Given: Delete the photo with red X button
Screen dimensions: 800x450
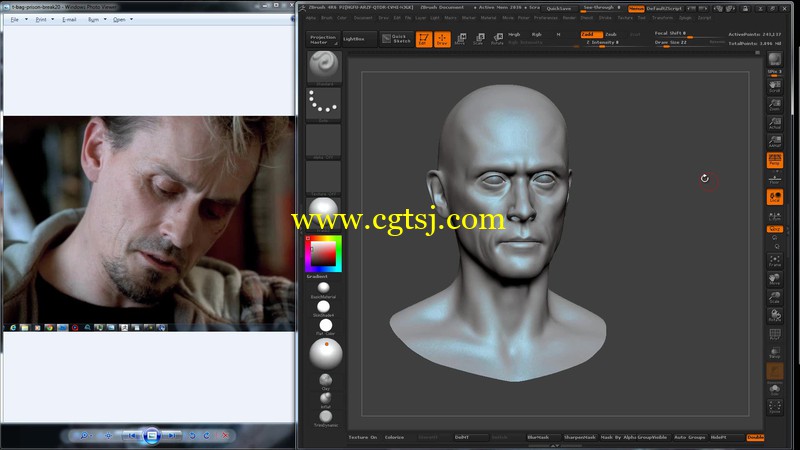Looking at the screenshot, I should coord(225,435).
